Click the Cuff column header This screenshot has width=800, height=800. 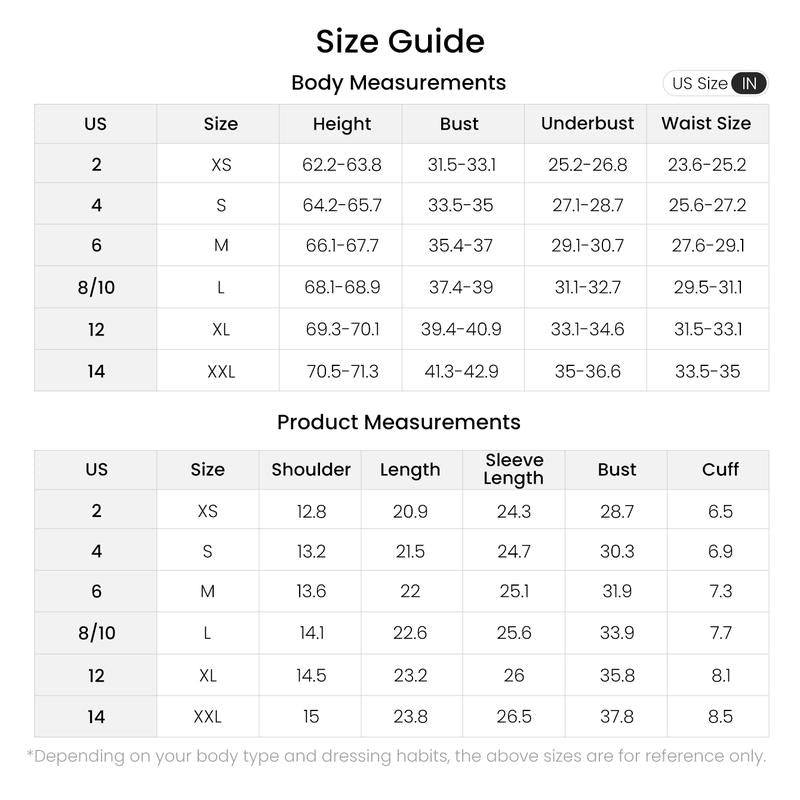coord(720,469)
